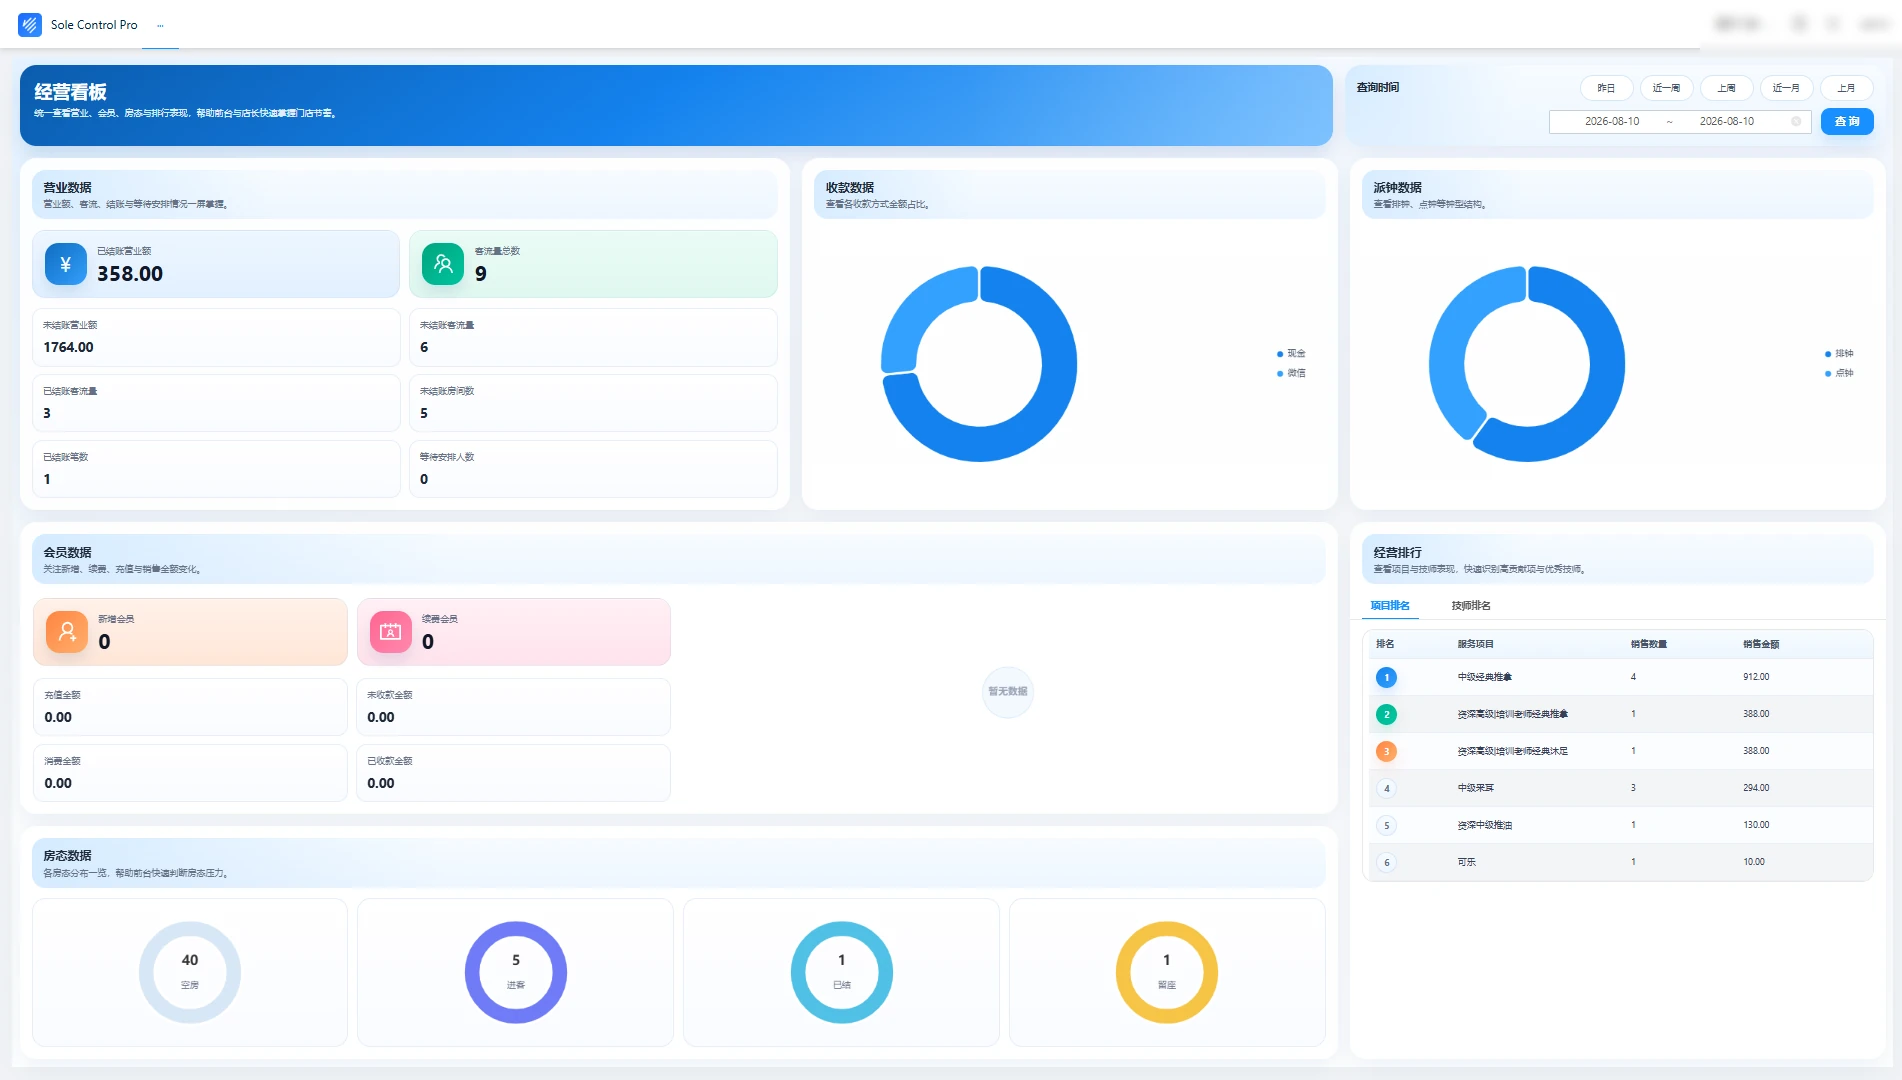
Task: Click the orange 新增会员 person icon
Action: coord(67,632)
